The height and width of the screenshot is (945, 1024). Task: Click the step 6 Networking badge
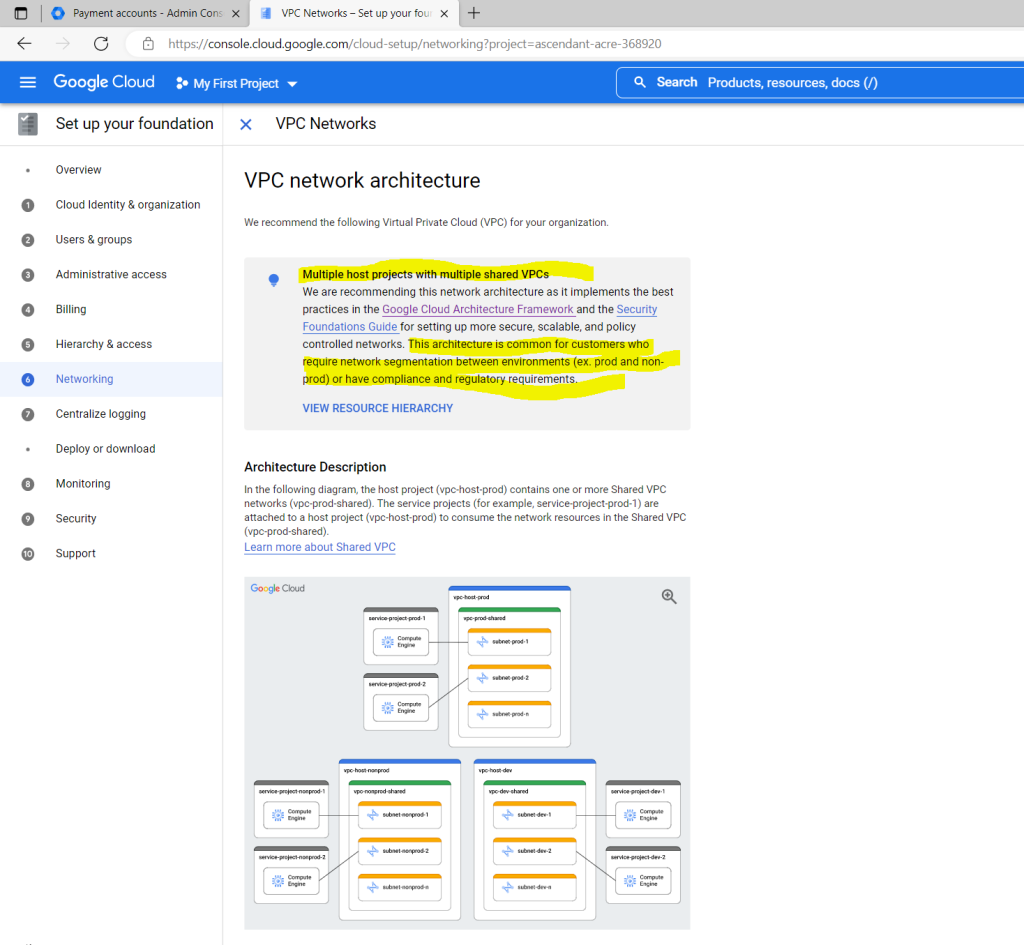point(27,379)
